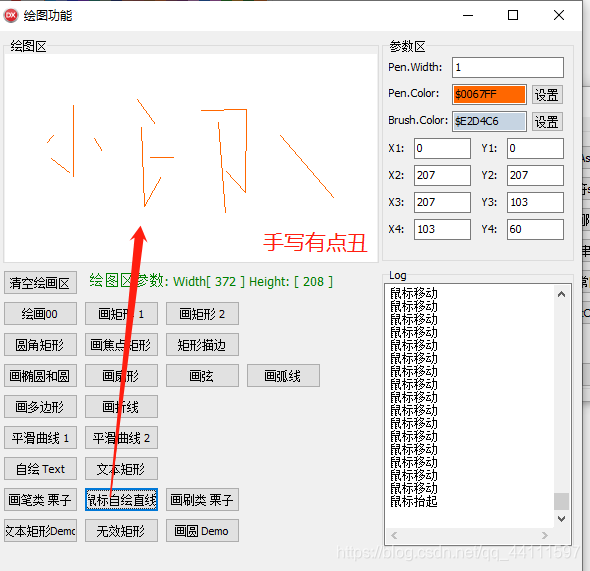Click the 画弦 button
The image size is (590, 571).
(202, 375)
